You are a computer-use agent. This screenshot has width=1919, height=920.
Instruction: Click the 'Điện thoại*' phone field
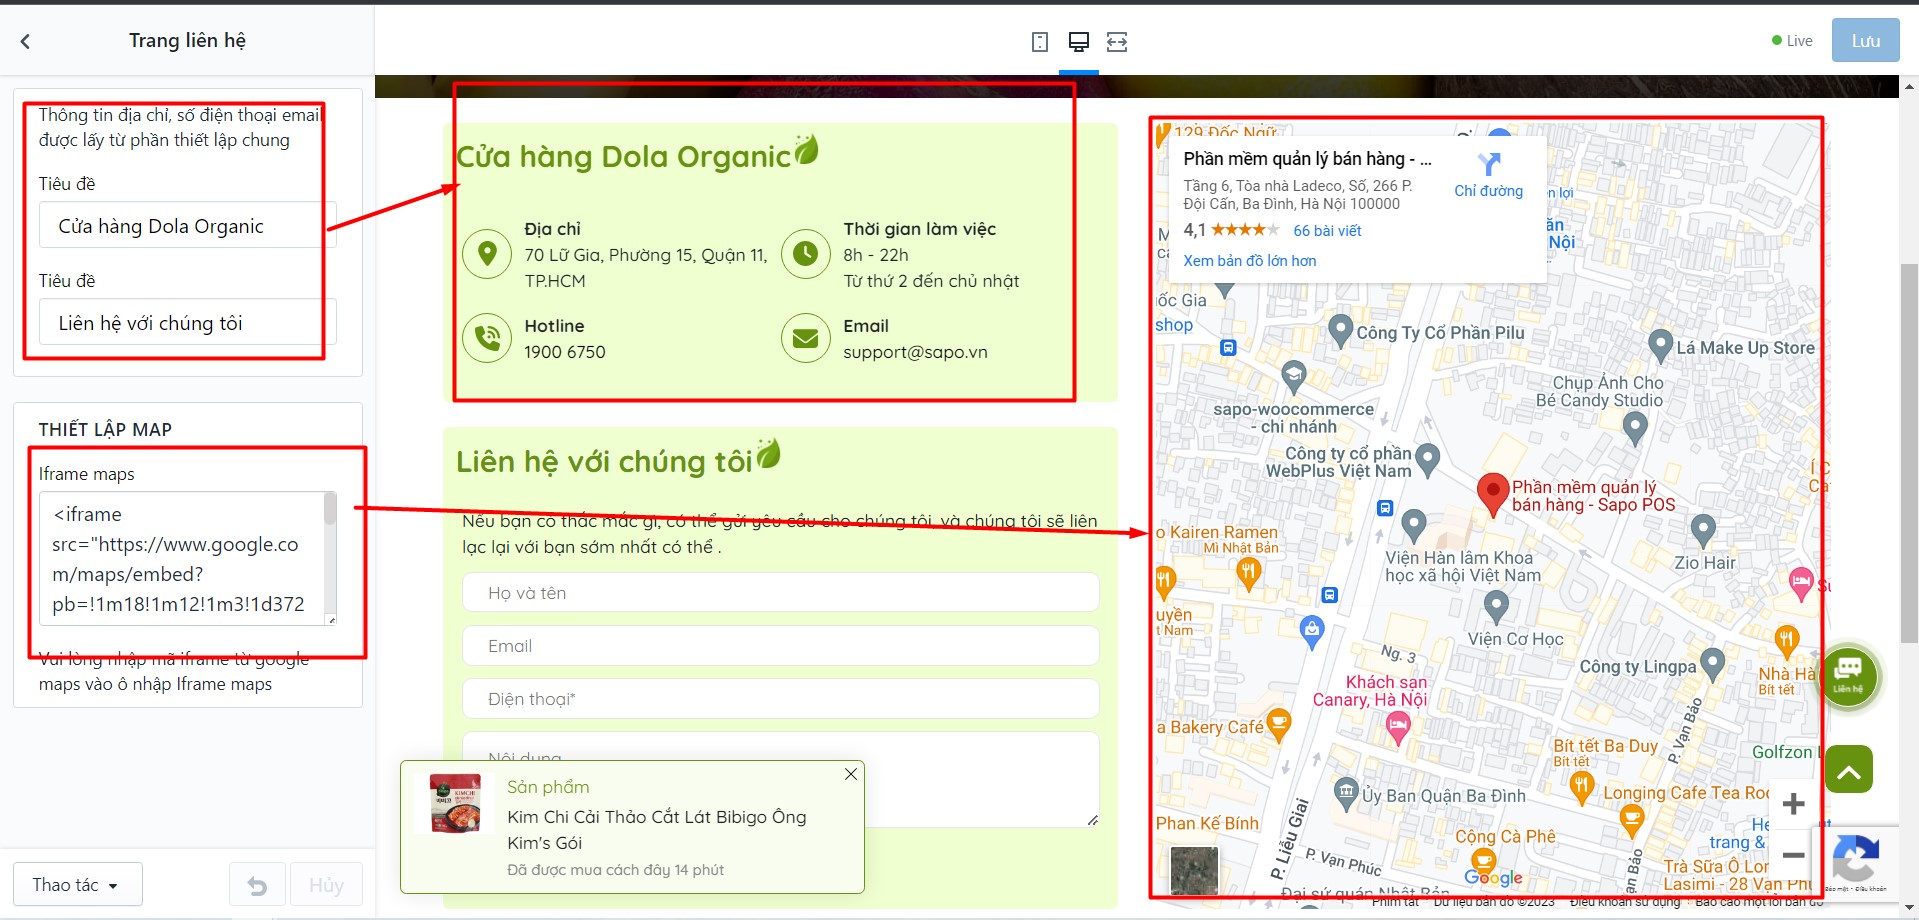click(780, 699)
